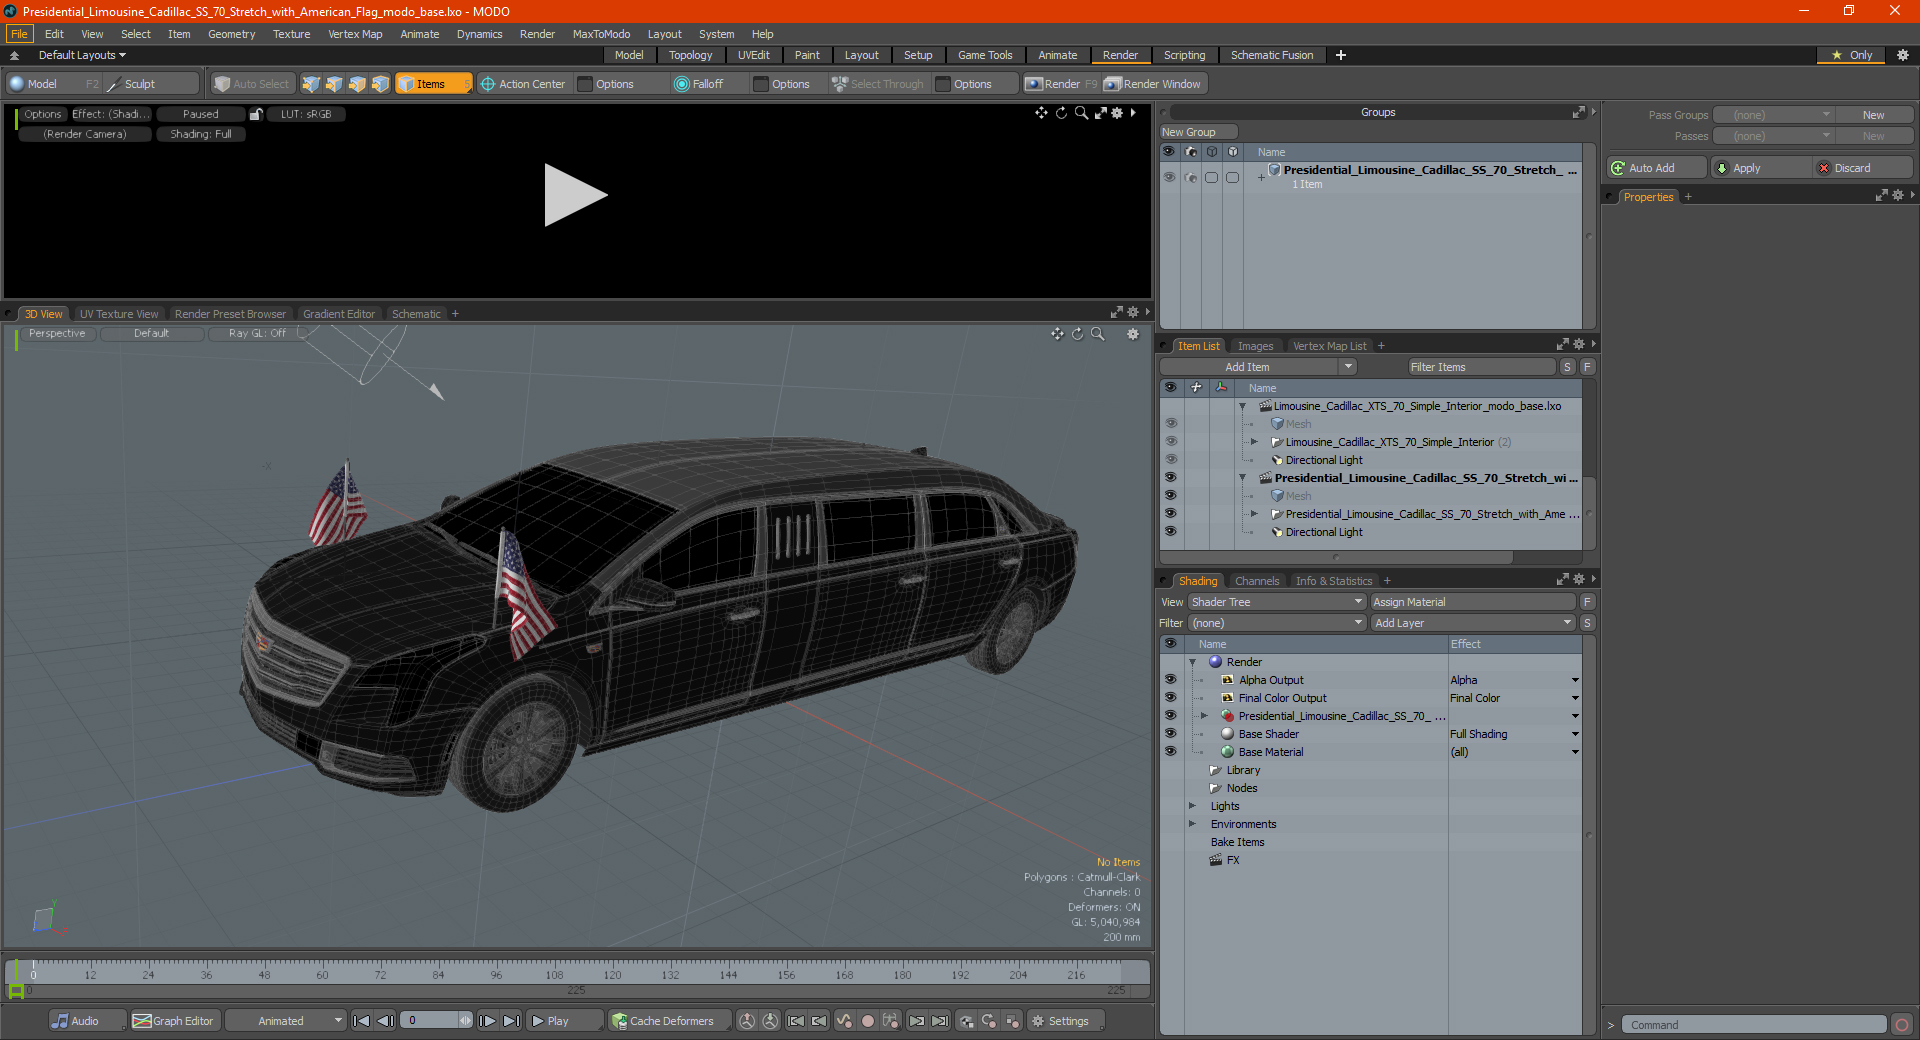Viewport: 1920px width, 1040px height.
Task: Collapse the Render tree node
Action: pyautogui.click(x=1192, y=662)
